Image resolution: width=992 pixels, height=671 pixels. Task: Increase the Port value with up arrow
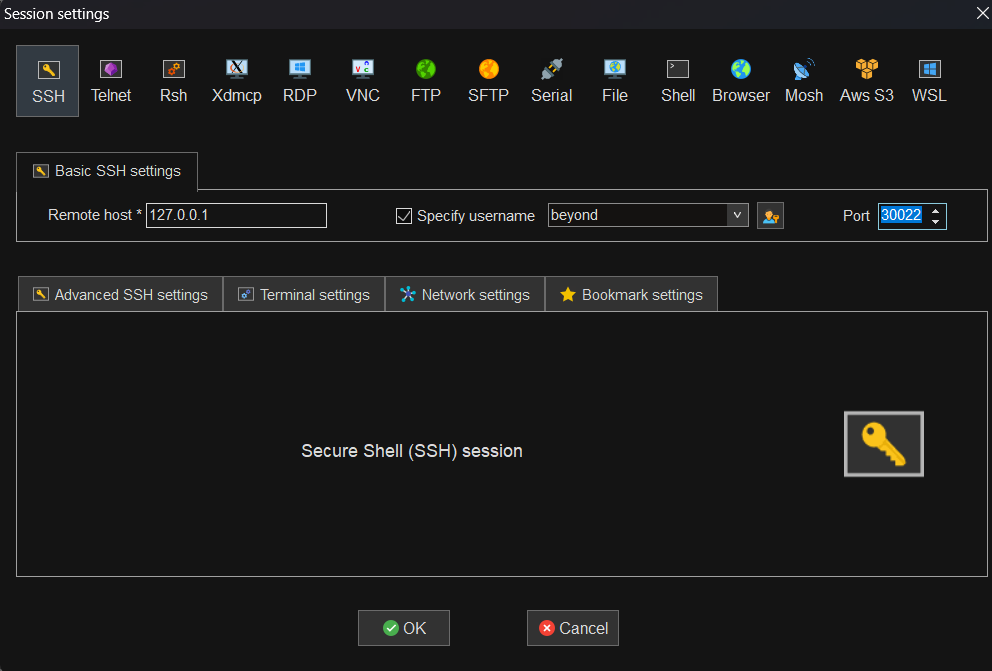coord(936,211)
